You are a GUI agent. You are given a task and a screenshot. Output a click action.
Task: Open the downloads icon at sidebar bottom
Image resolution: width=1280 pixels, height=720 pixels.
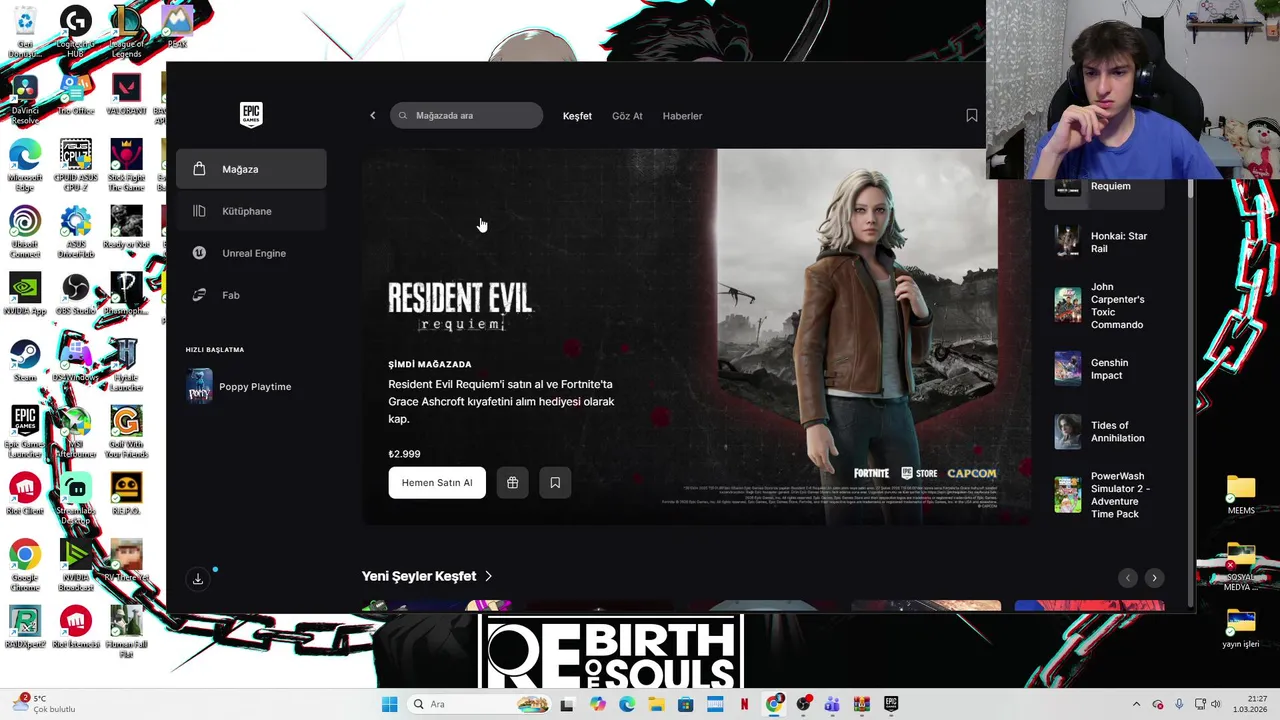[198, 579]
